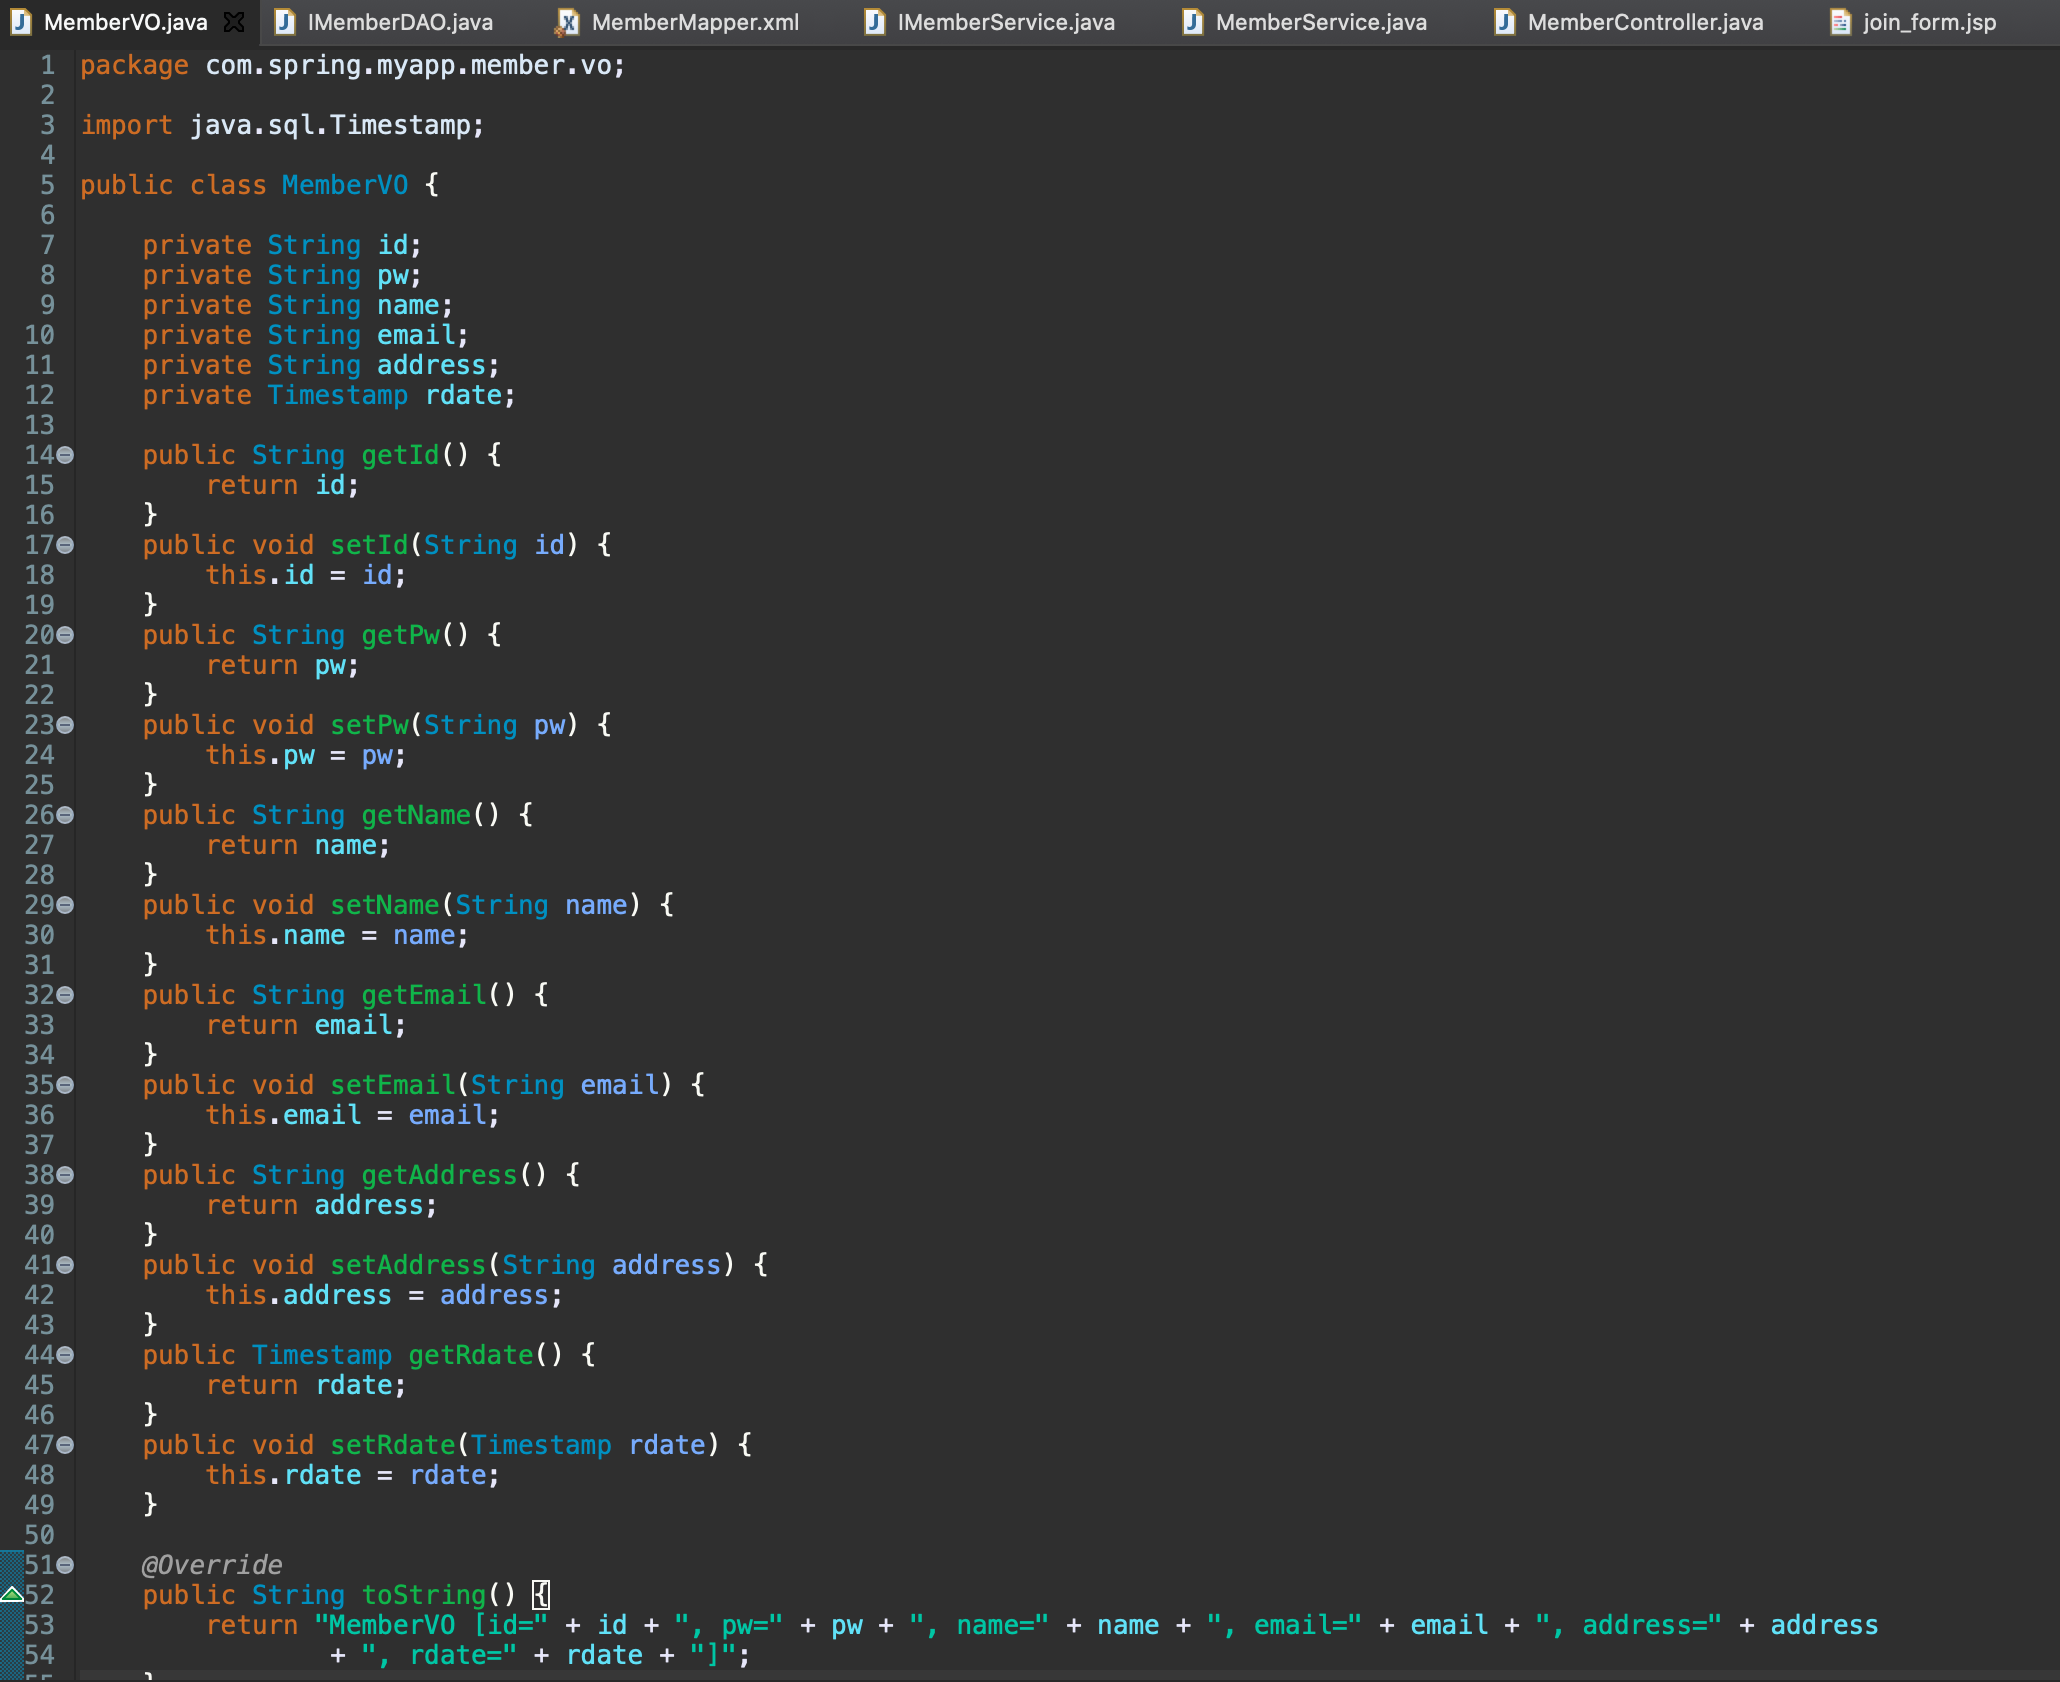The width and height of the screenshot is (2060, 1682).
Task: Click the join_form.jsp file icon
Action: coord(1840,22)
